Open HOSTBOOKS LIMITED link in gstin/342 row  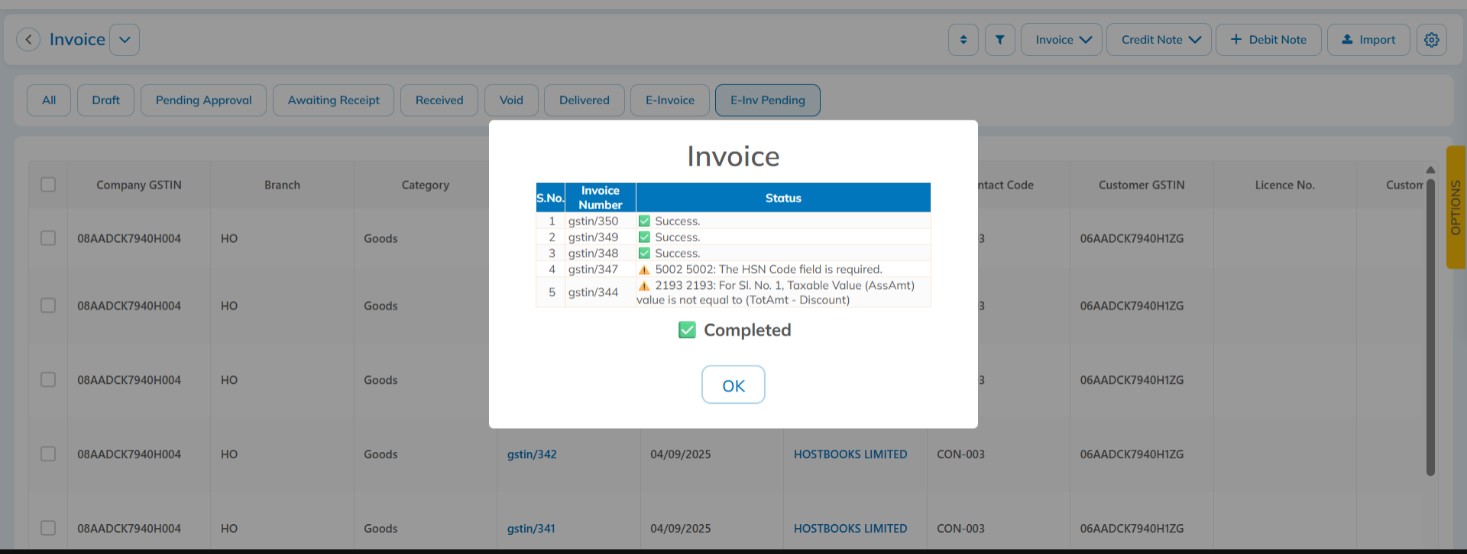pos(850,454)
